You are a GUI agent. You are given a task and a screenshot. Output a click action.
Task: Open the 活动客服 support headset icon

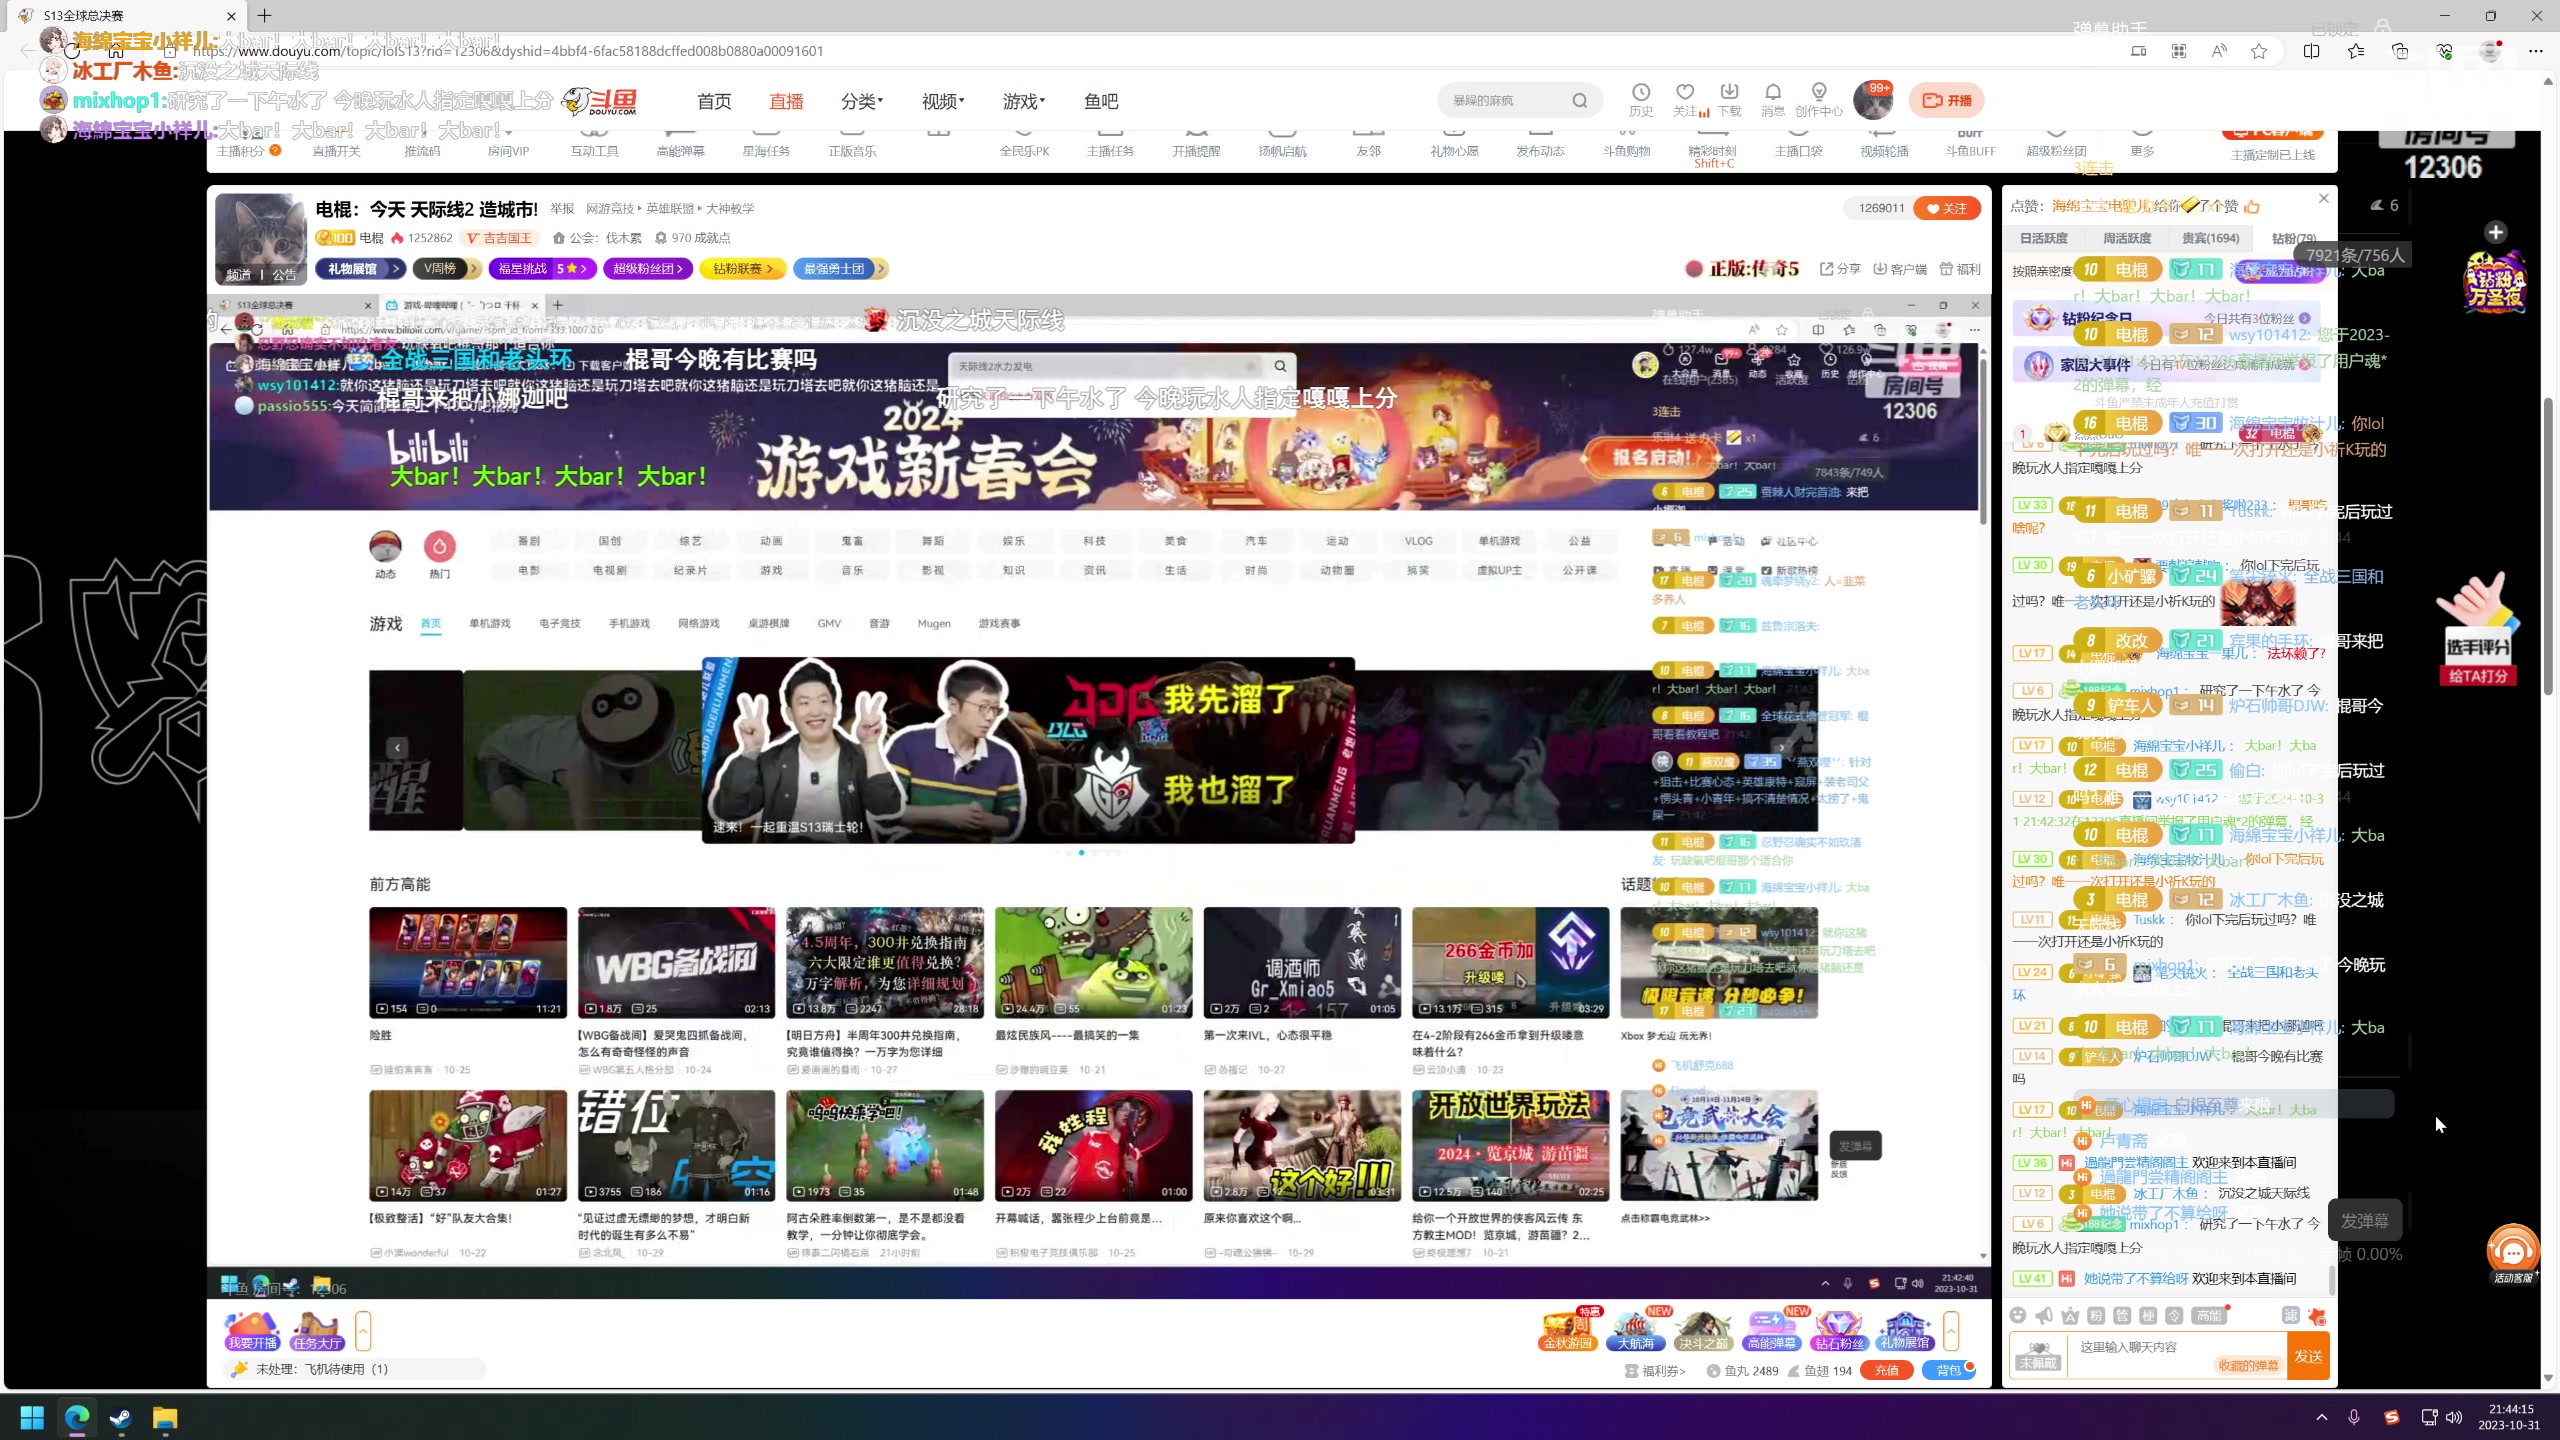2512,1253
